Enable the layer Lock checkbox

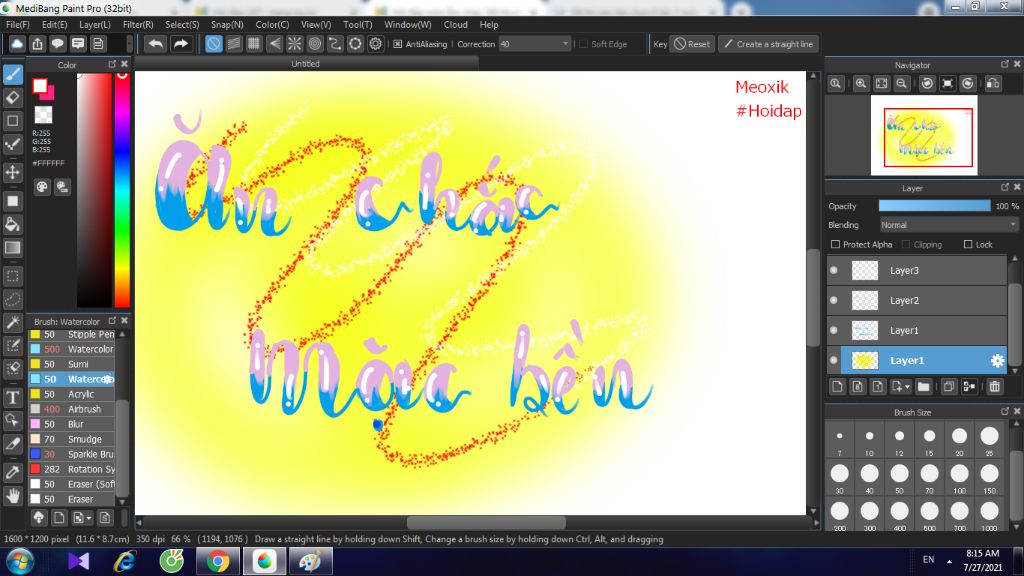968,244
